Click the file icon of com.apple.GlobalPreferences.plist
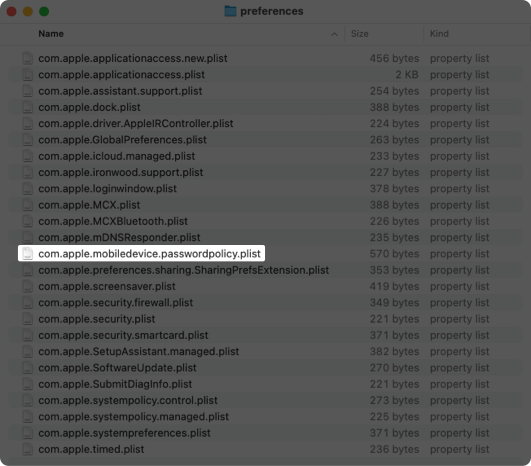The image size is (531, 466). 28,140
